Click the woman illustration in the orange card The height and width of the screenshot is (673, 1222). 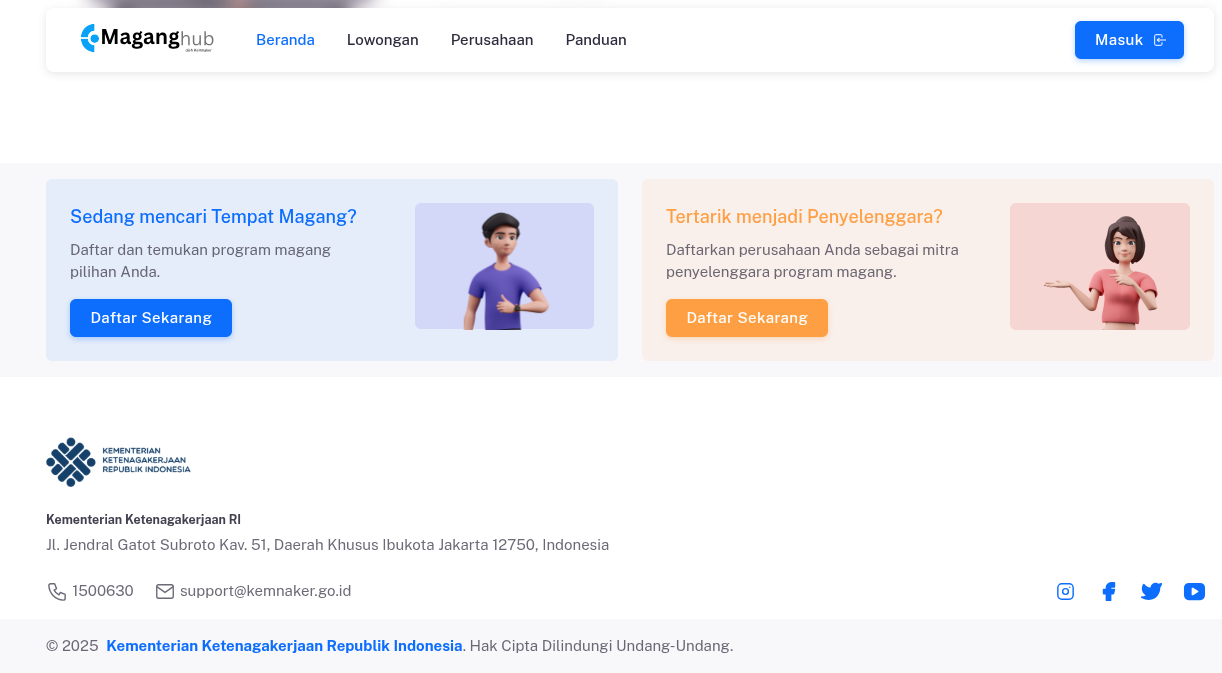[1100, 266]
